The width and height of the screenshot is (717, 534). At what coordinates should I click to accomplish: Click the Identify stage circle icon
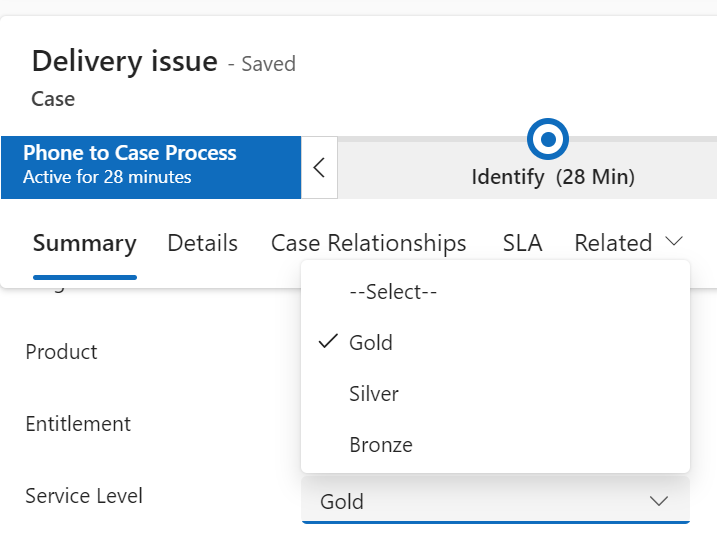click(x=547, y=139)
